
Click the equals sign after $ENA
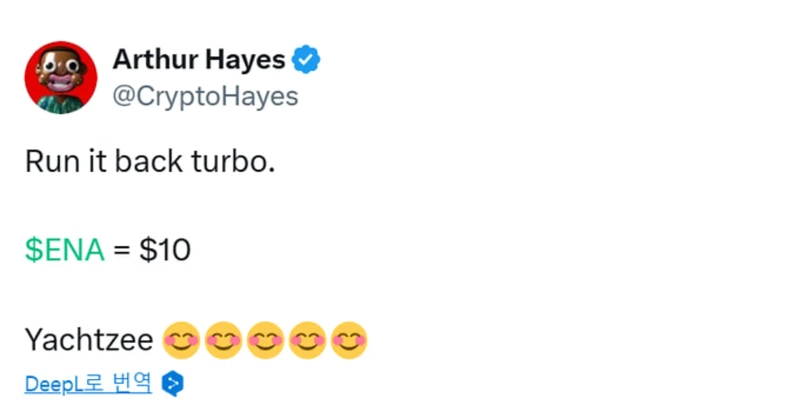(x=121, y=250)
